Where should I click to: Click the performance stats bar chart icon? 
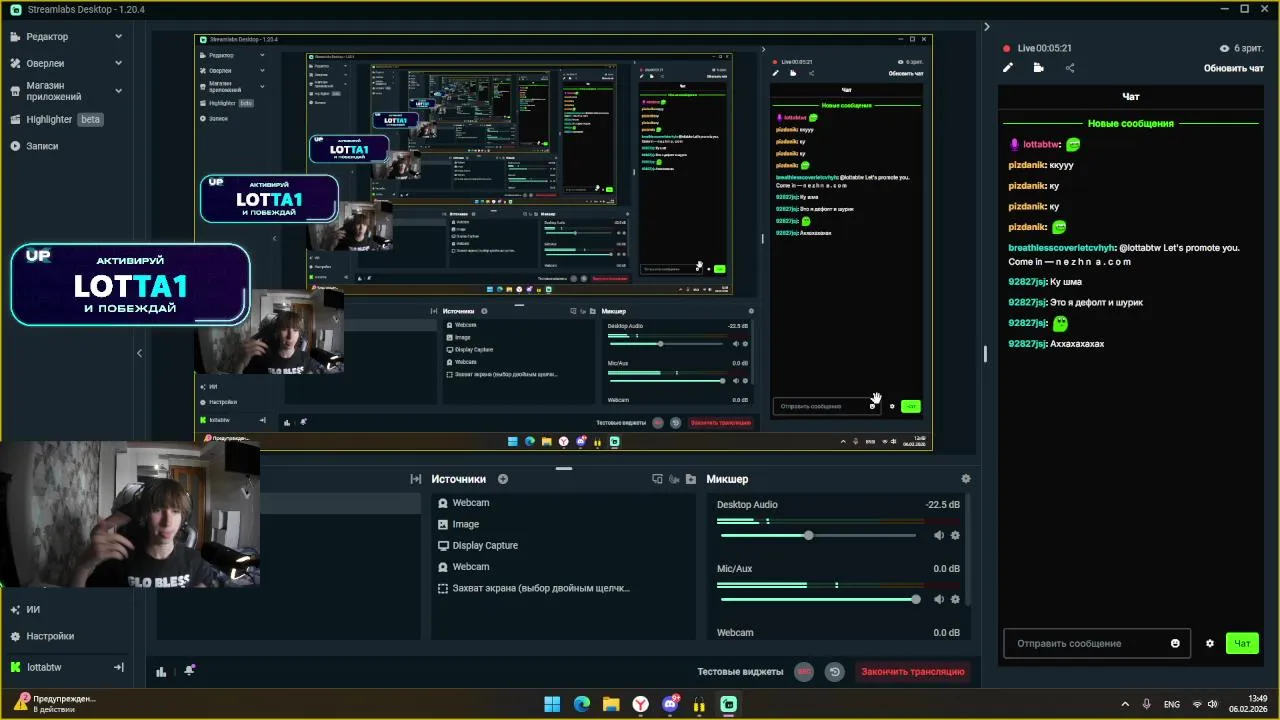[x=161, y=671]
